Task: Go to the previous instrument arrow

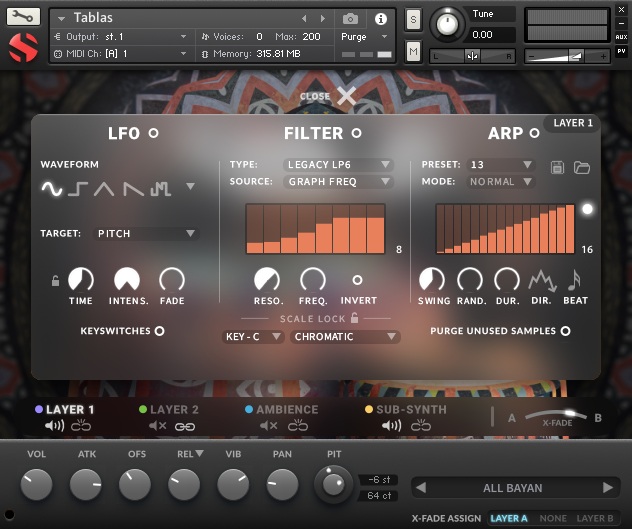Action: tap(304, 19)
